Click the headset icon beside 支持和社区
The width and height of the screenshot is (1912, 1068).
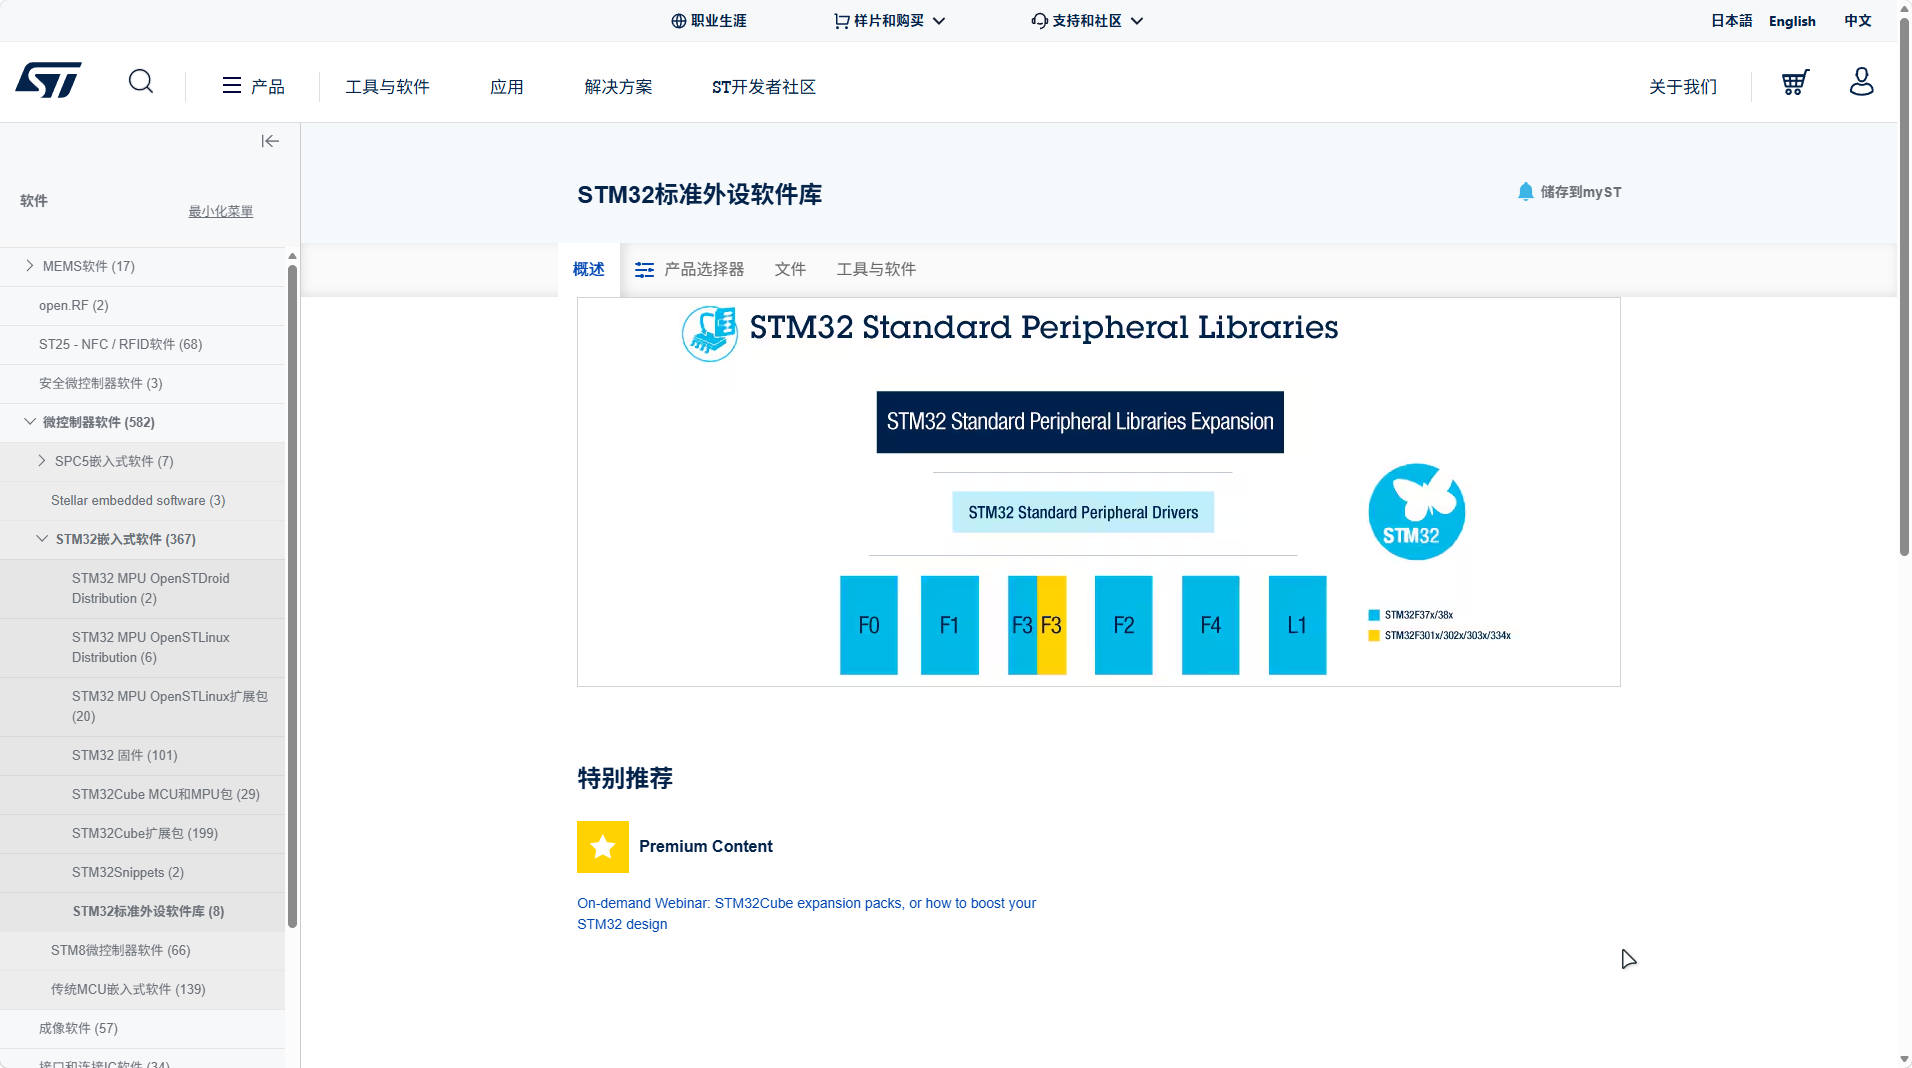coord(1039,21)
